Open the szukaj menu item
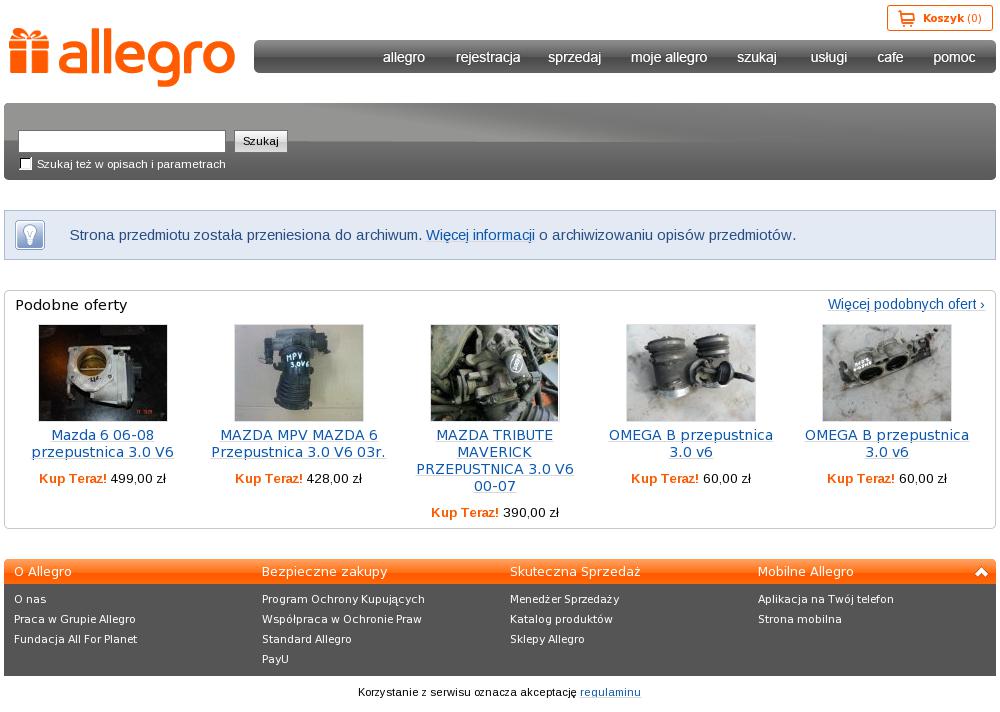The width and height of the screenshot is (1000, 712). pos(756,57)
